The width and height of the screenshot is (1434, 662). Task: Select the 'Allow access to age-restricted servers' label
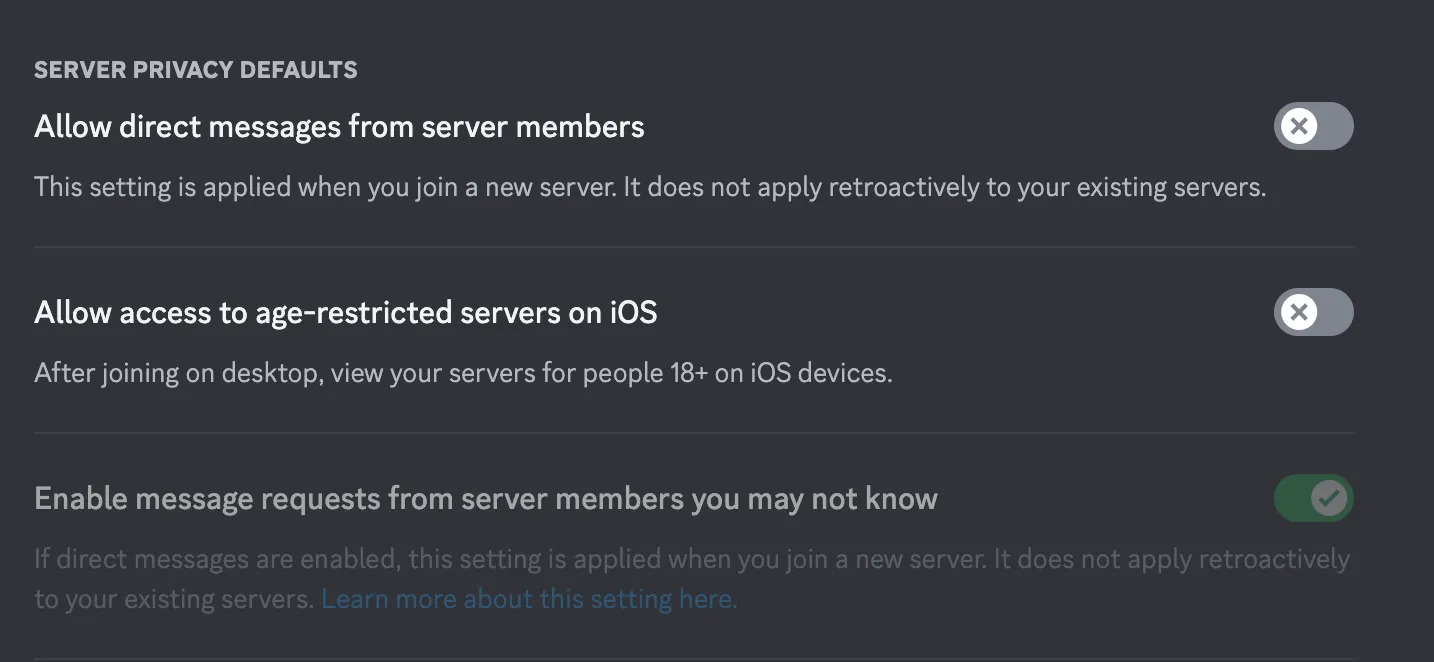[346, 312]
